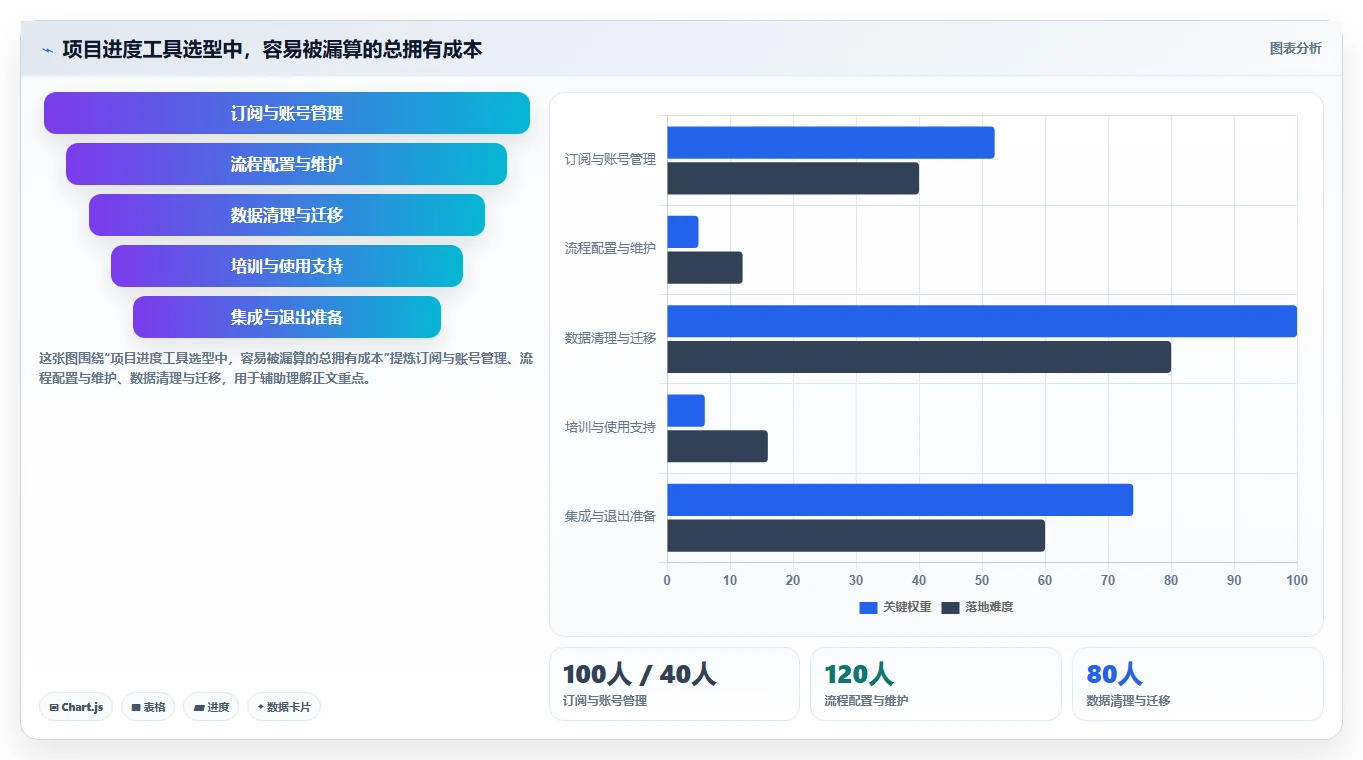Viewport: 1363px width, 760px height.
Task: Click dark bar for 流程配置与维护
Action: tap(705, 268)
